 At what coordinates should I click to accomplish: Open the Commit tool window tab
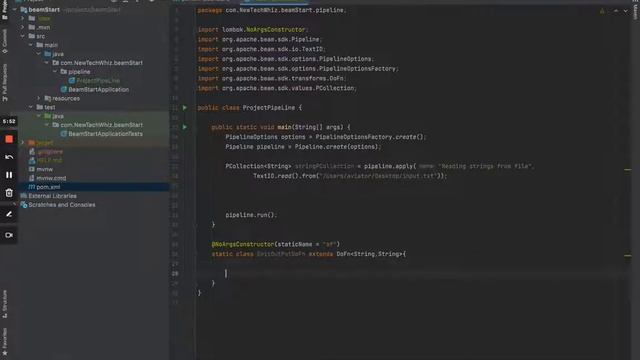tap(4, 41)
